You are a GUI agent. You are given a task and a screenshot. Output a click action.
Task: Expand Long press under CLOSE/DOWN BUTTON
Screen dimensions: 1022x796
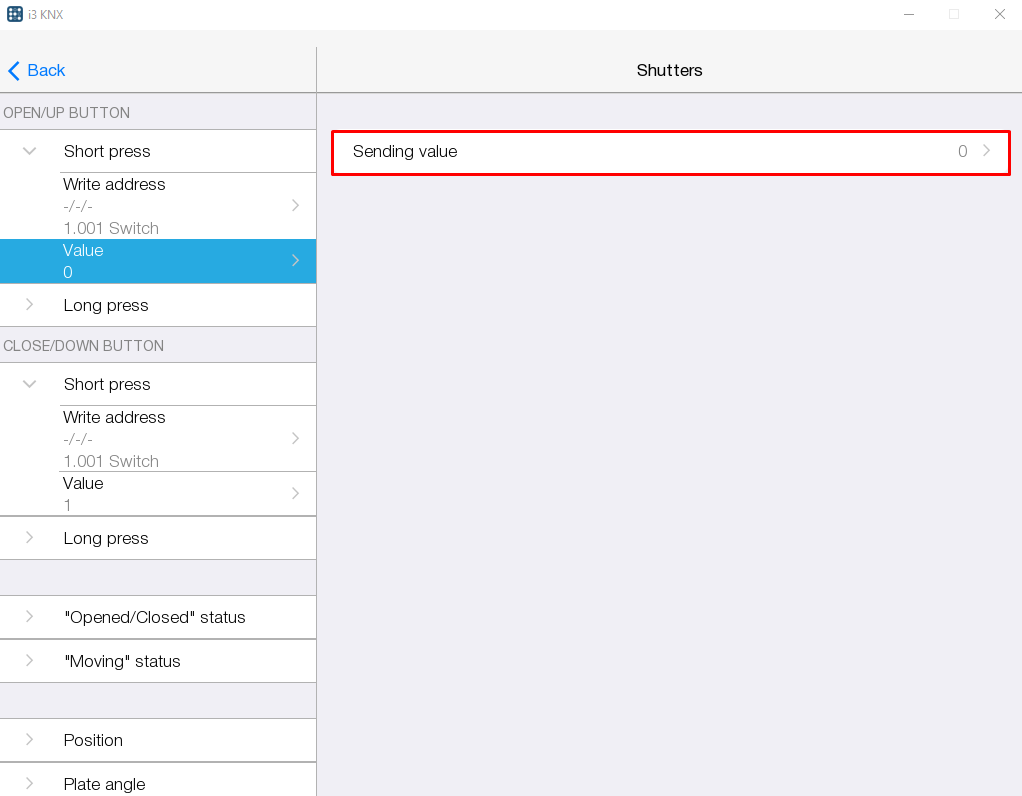30,538
